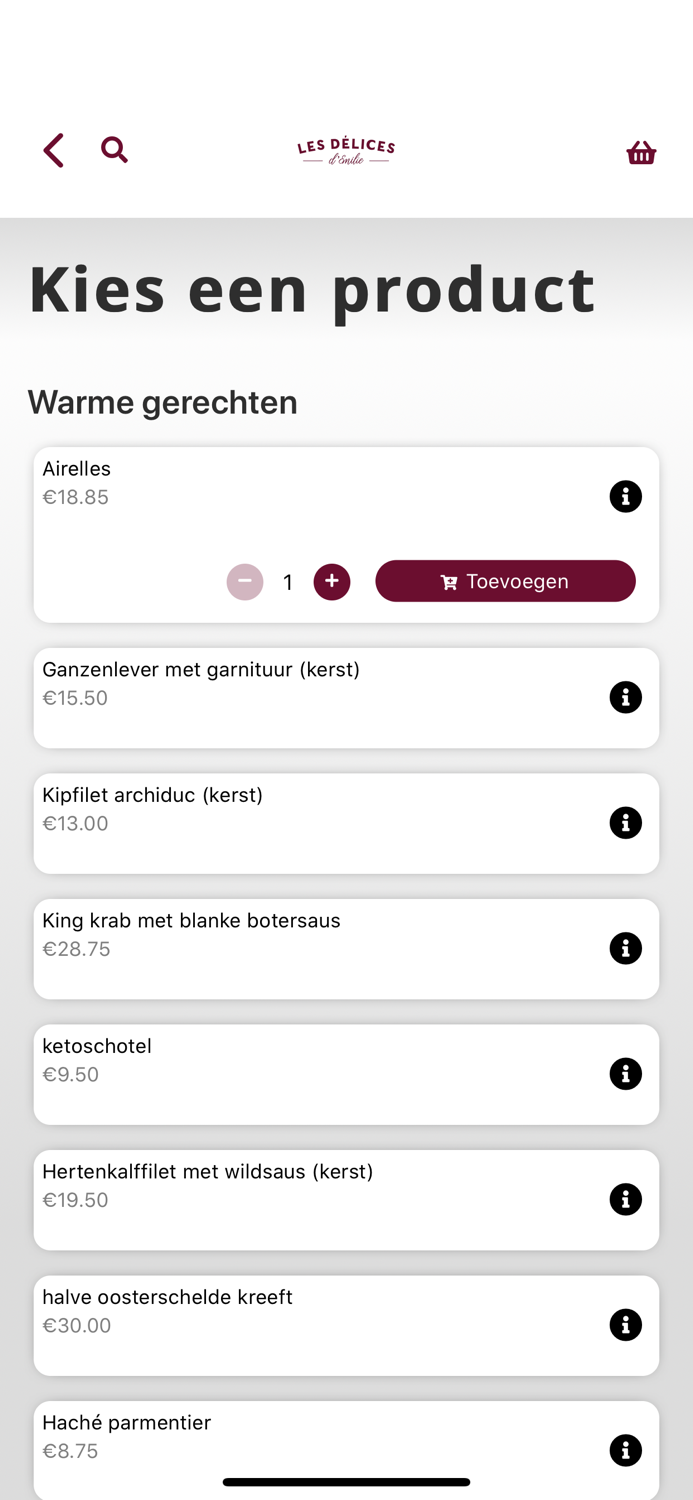Show info for Kipfilet archiduc
This screenshot has width=693, height=1500.
coord(625,823)
